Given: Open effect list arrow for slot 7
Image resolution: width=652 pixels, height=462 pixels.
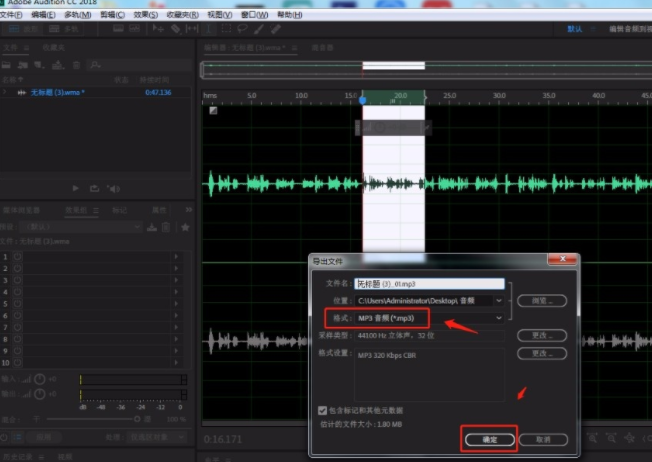Looking at the screenshot, I should click(176, 327).
